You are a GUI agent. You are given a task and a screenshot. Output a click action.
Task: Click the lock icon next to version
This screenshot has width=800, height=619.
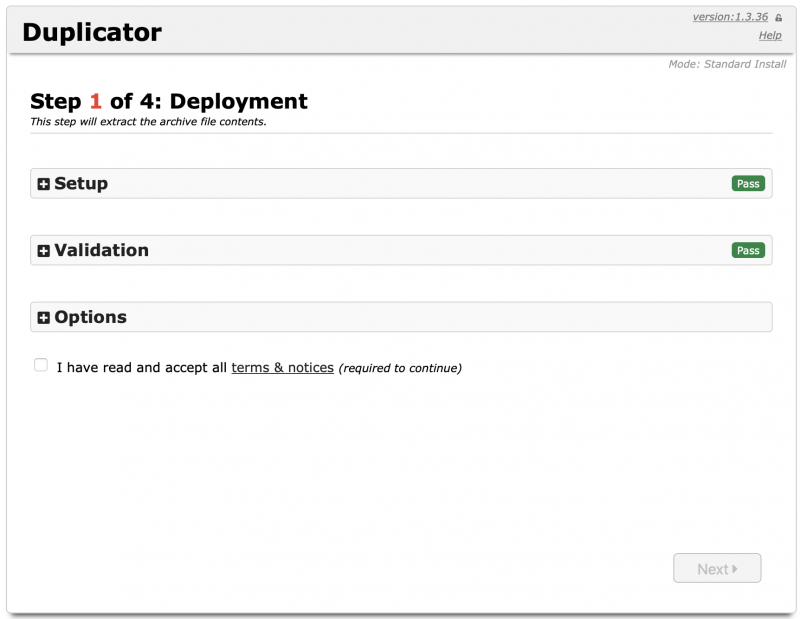778,18
